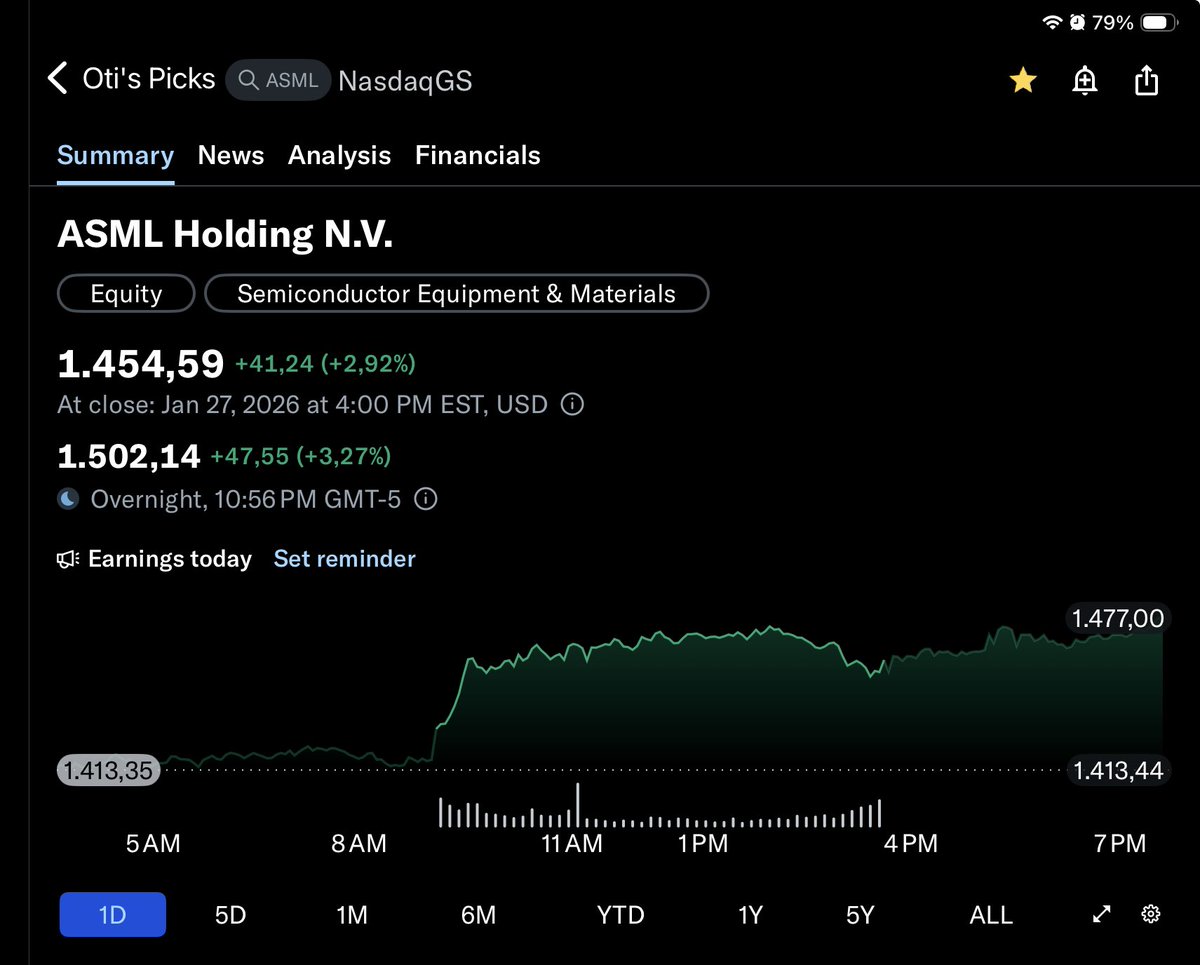Image resolution: width=1200 pixels, height=965 pixels.
Task: Tap the earnings megaphone icon
Action: (68, 559)
